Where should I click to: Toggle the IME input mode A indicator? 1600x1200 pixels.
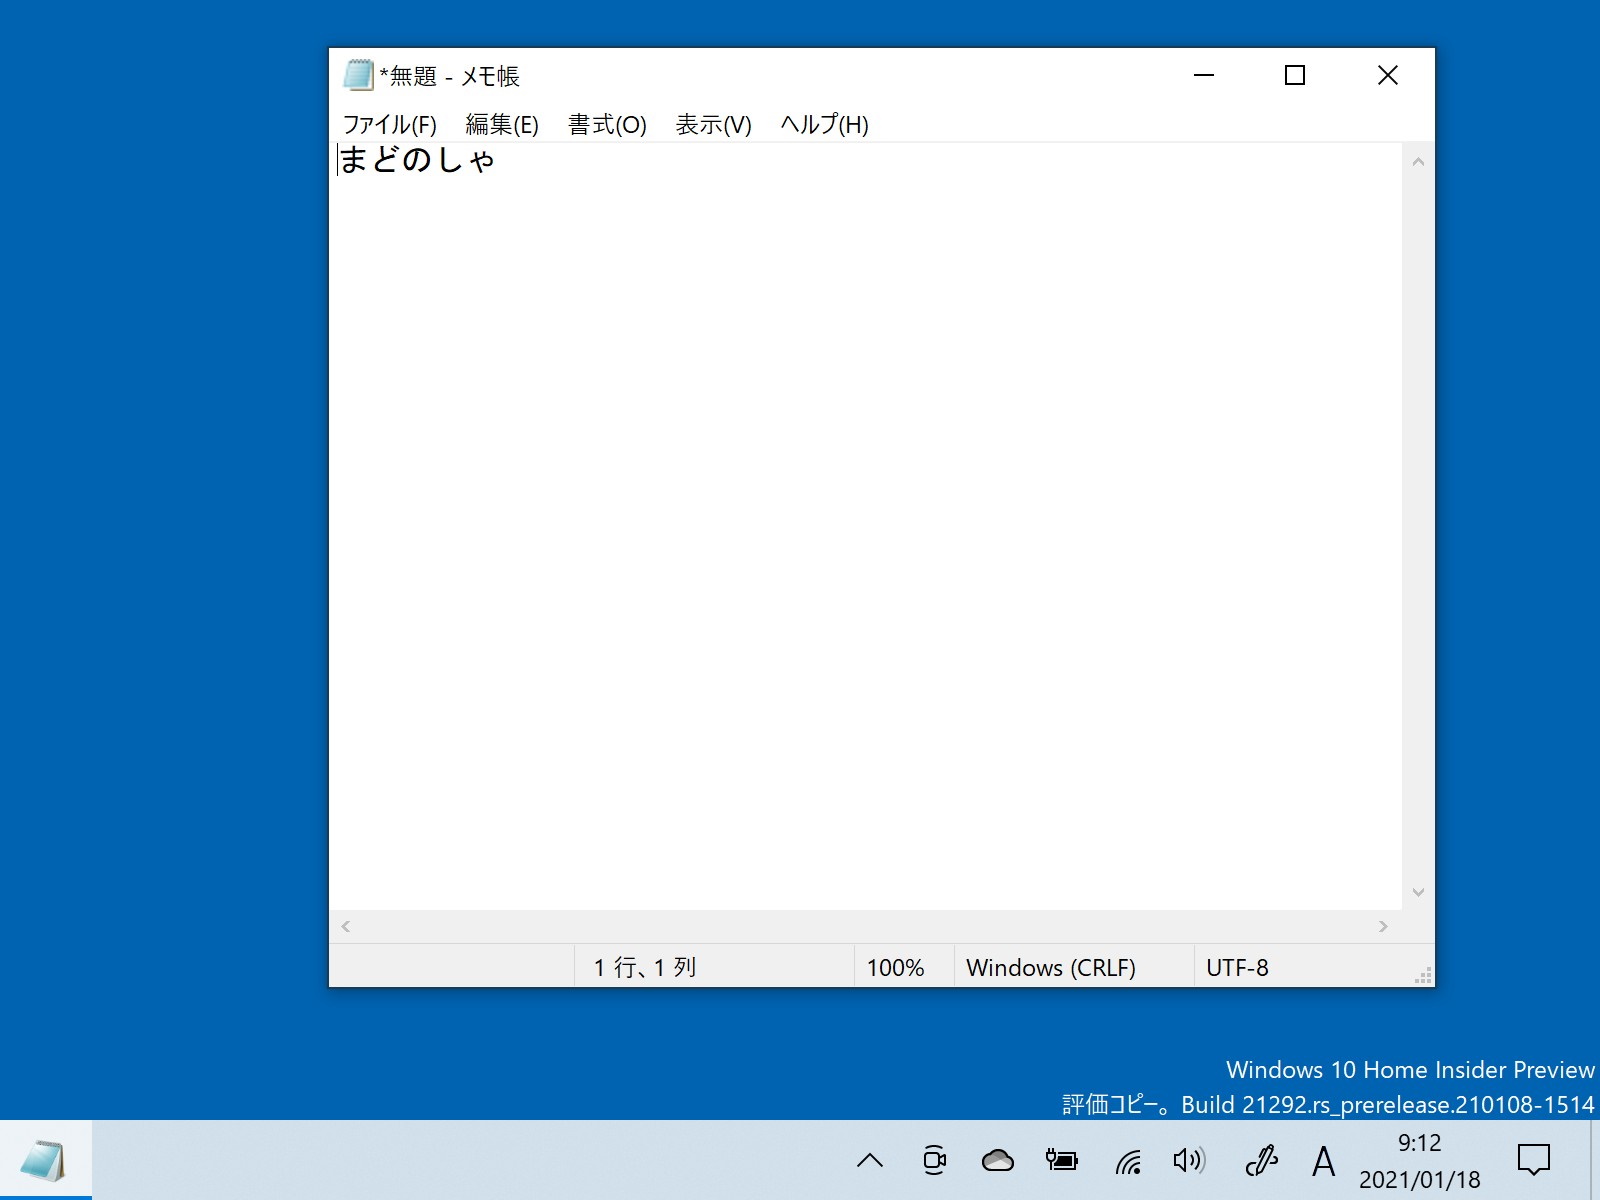point(1323,1161)
